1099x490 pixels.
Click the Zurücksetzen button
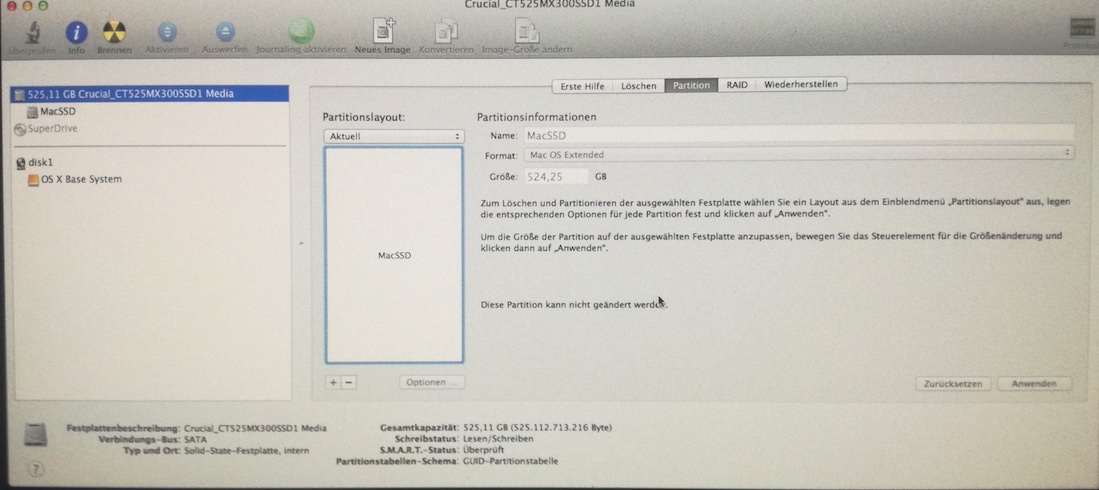coord(953,384)
